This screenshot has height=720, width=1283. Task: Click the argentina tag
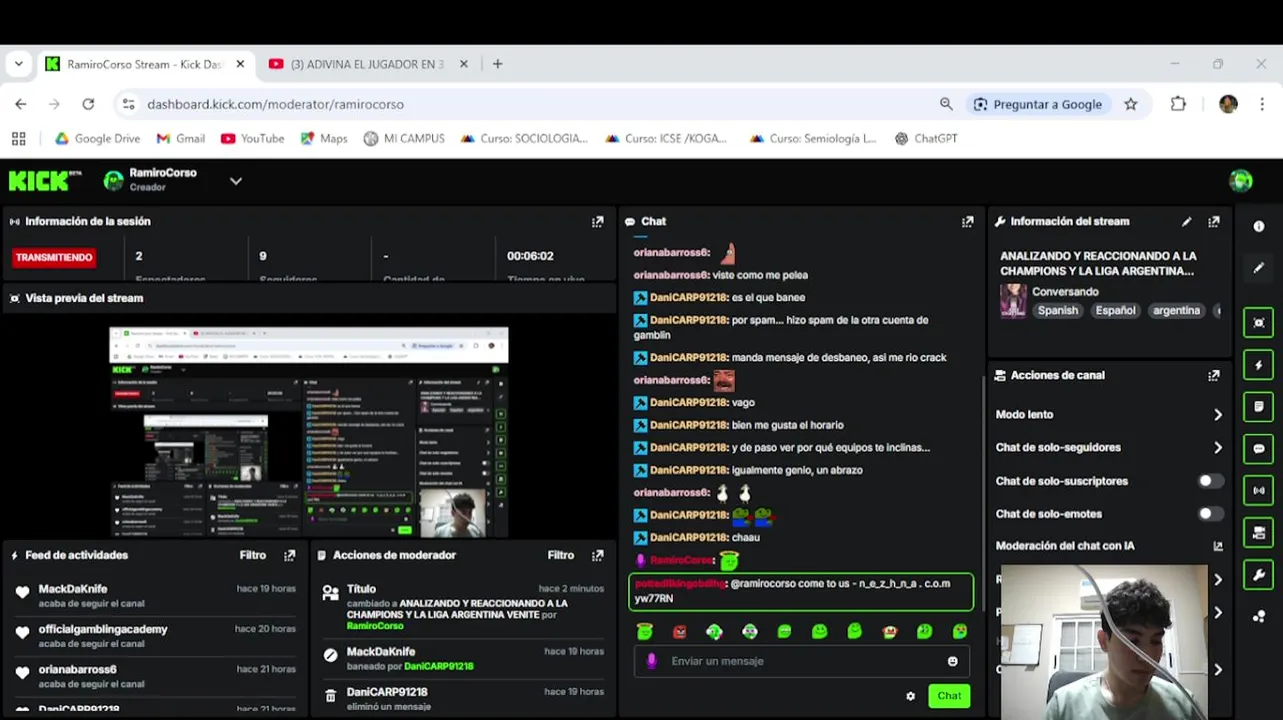coord(1176,311)
